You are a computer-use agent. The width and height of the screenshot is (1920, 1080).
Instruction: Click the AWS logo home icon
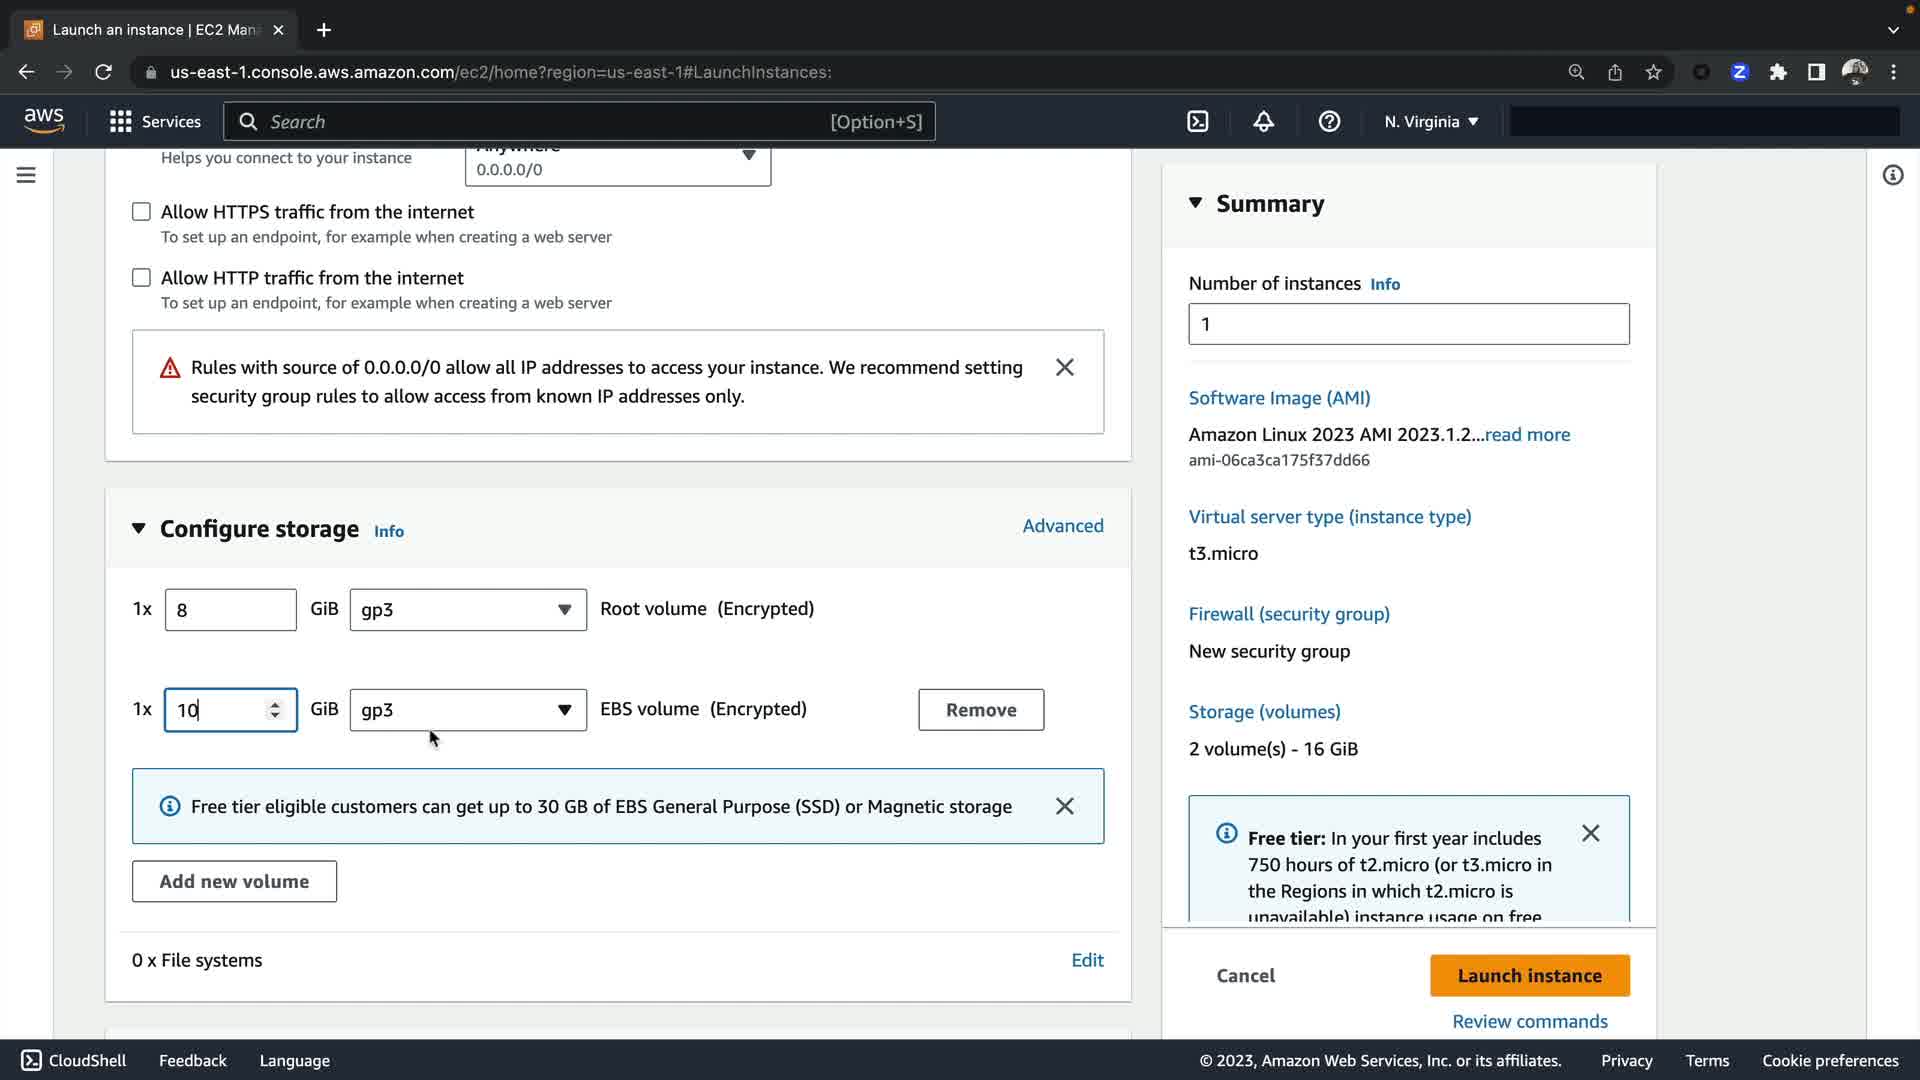44,121
